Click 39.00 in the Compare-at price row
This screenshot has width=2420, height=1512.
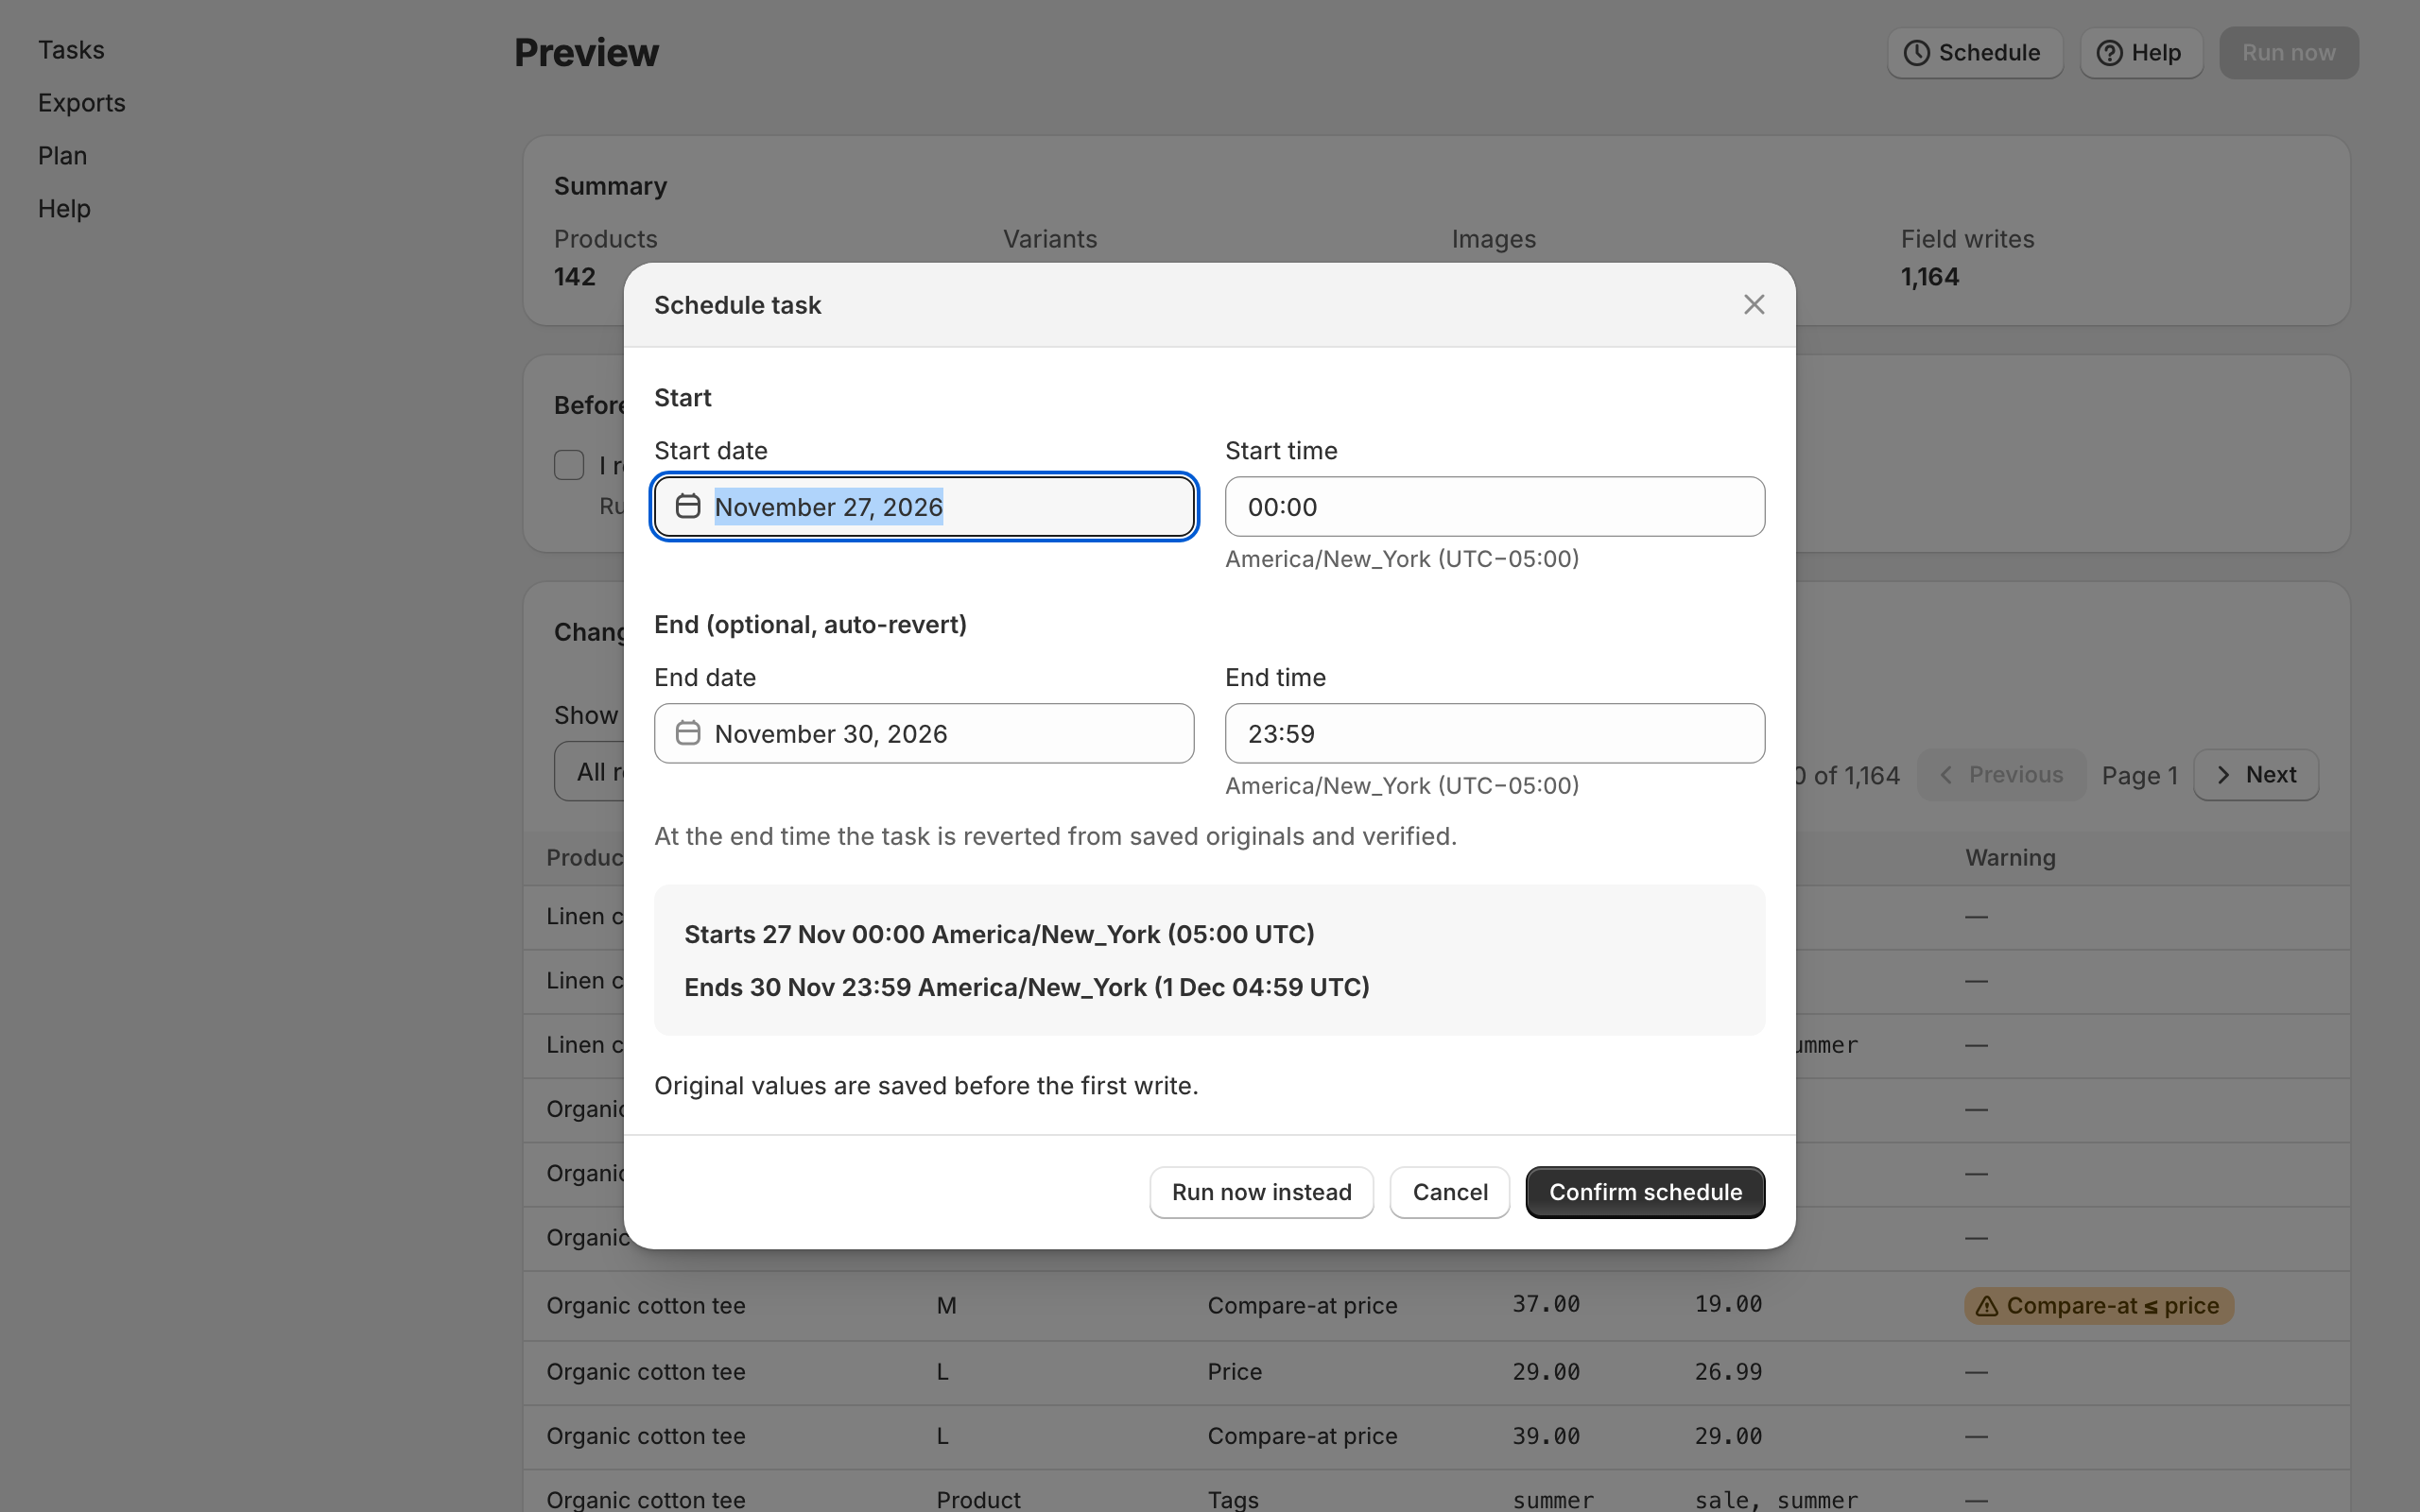tap(1546, 1436)
